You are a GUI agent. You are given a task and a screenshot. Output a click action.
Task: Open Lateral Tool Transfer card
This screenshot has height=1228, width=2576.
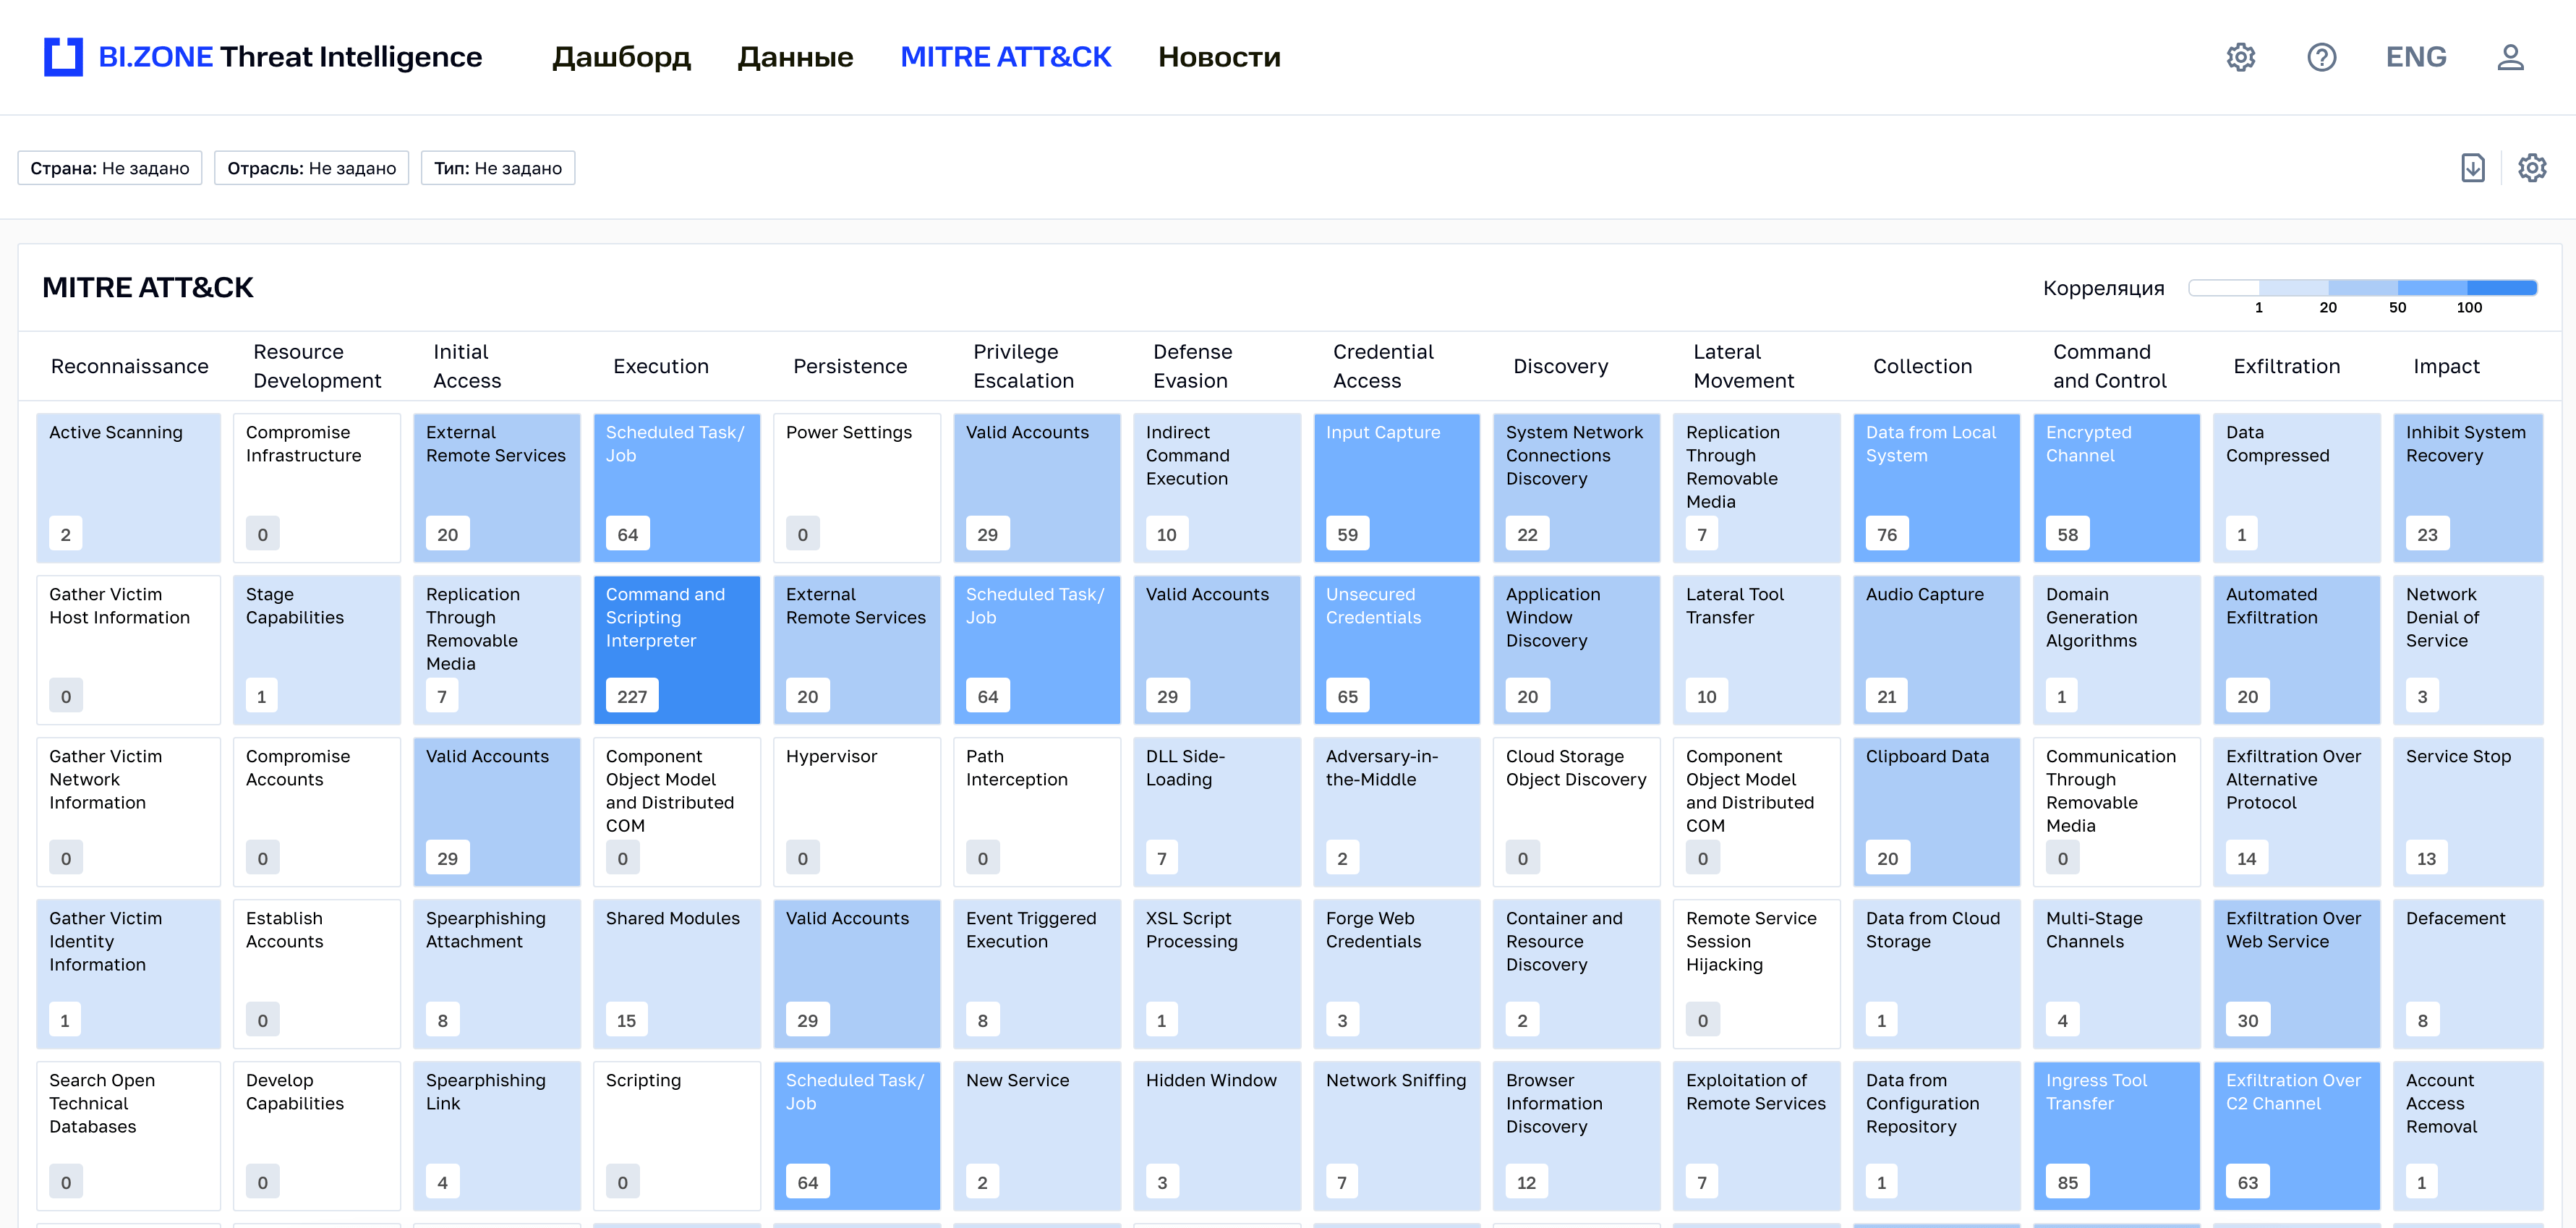point(1757,650)
